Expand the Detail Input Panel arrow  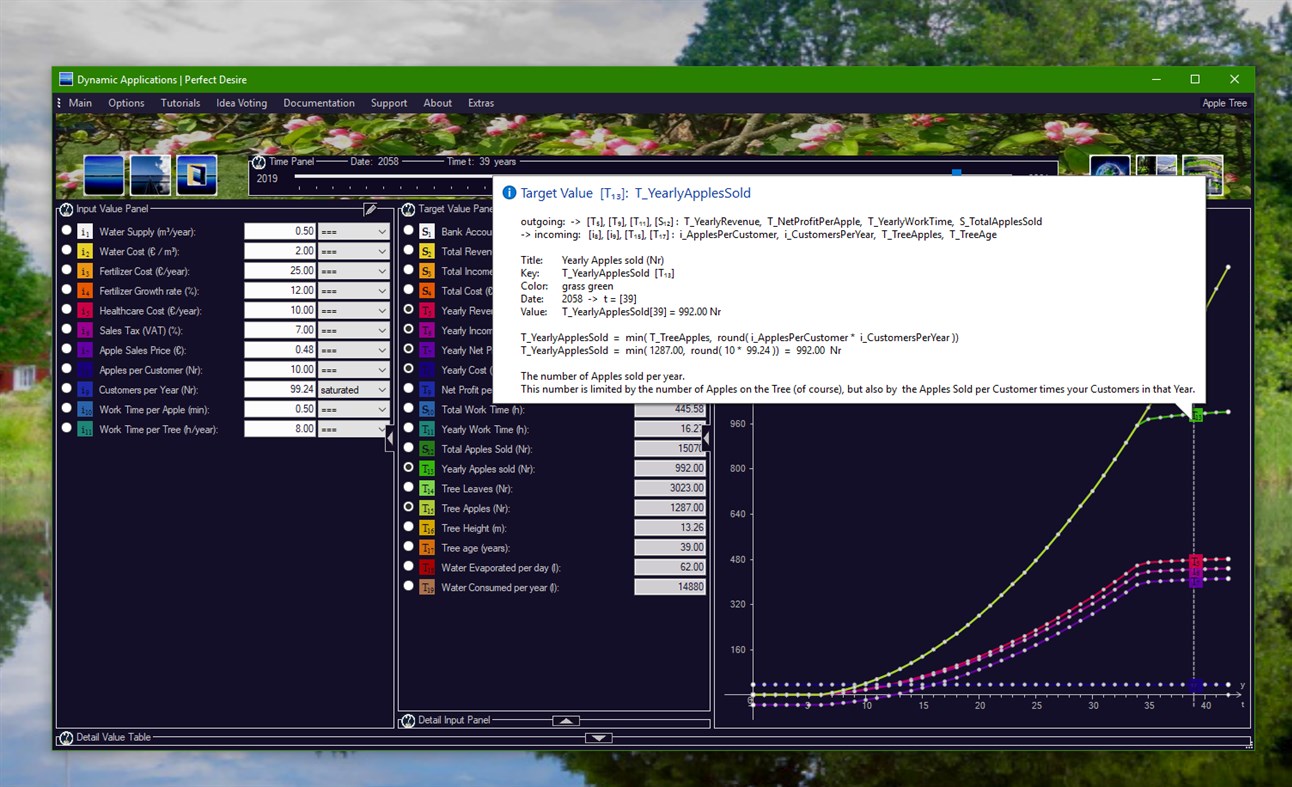565,720
